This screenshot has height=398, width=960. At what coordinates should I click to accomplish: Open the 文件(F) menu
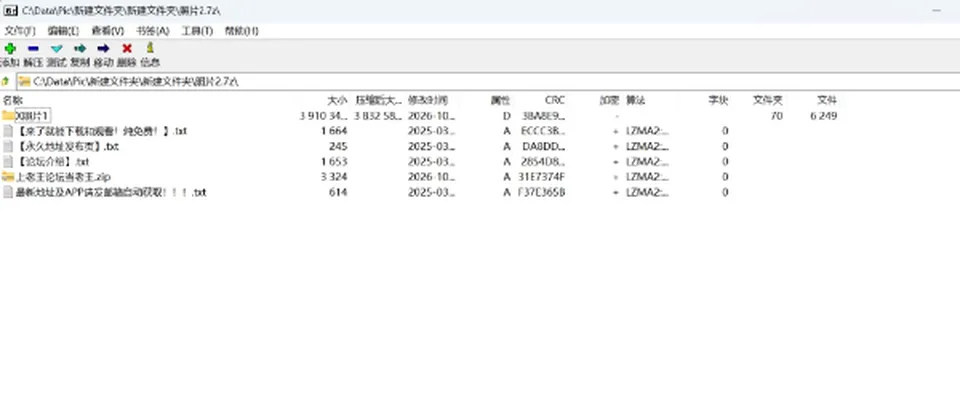point(20,31)
